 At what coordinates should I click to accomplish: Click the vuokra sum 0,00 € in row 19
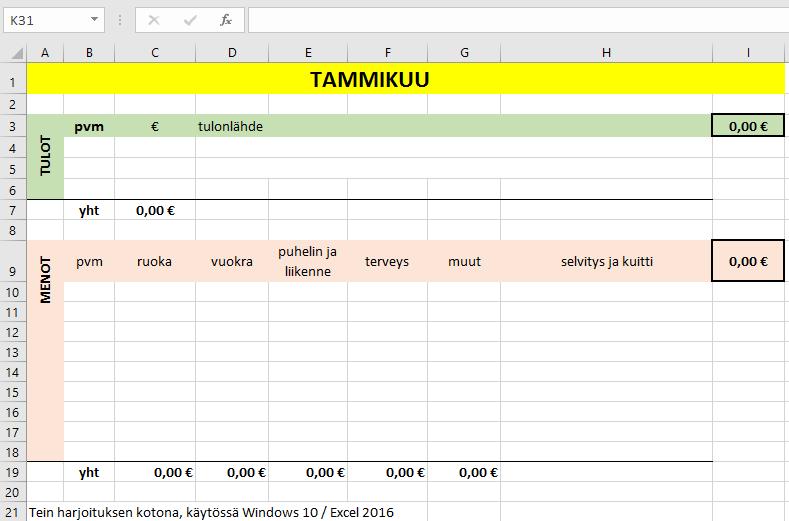point(232,472)
